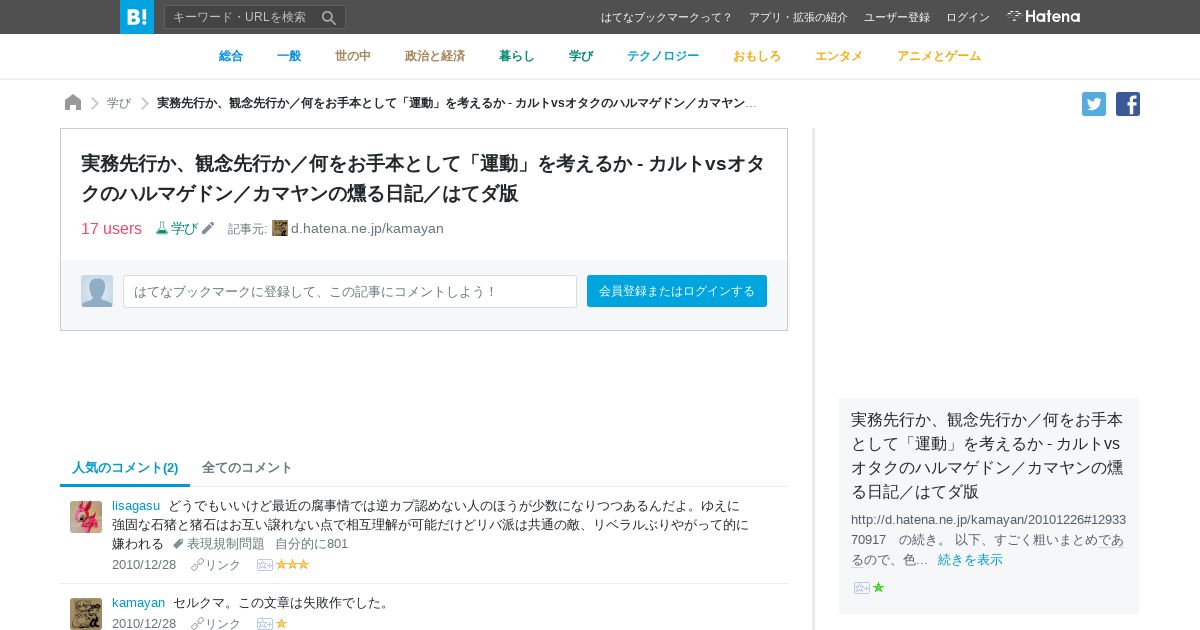
Task: Open the エンタメ category
Action: [839, 56]
